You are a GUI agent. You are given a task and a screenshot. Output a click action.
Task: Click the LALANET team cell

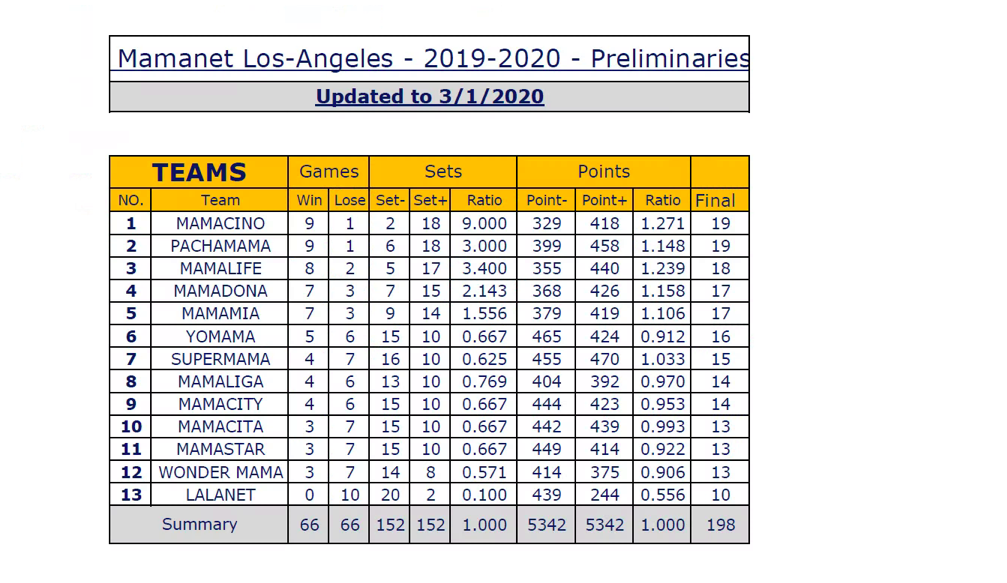tap(220, 495)
